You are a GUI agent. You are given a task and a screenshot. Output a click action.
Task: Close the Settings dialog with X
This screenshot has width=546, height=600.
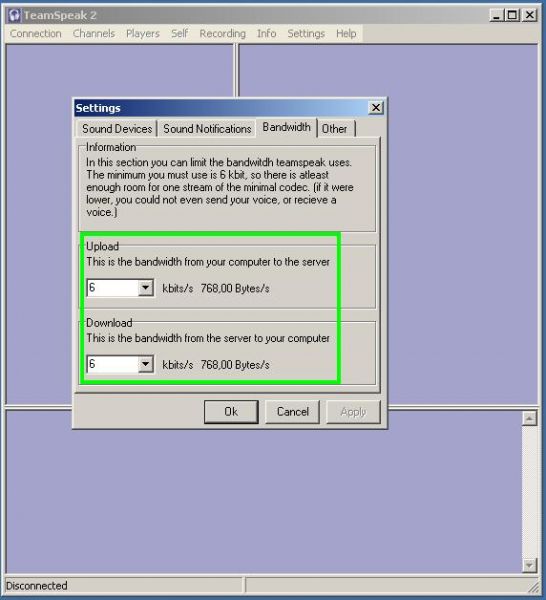pos(376,108)
